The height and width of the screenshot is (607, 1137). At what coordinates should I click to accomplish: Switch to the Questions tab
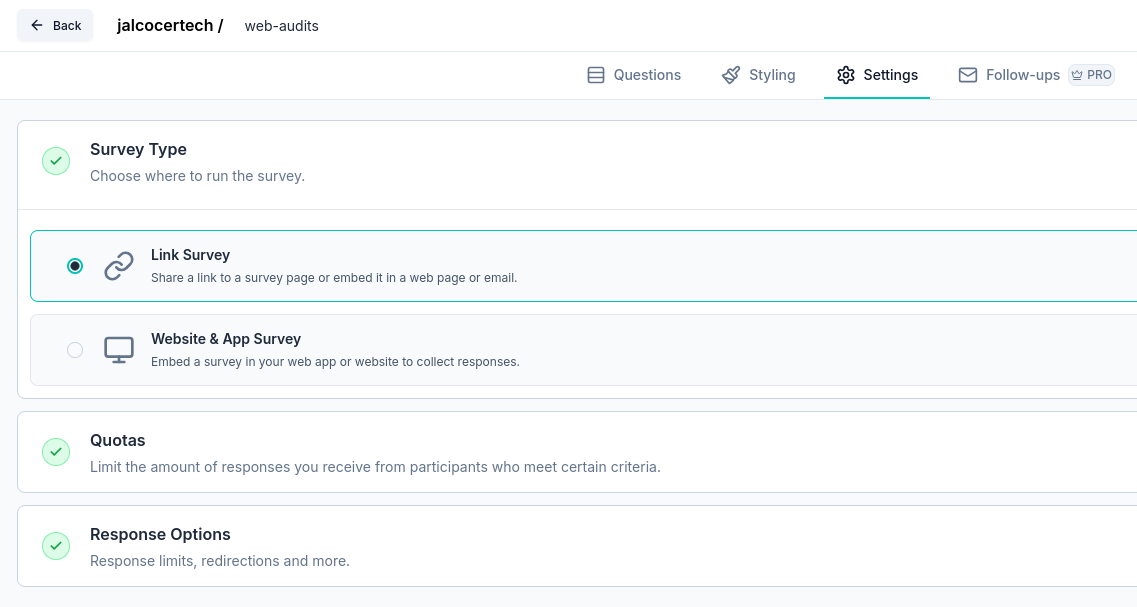[x=647, y=75]
